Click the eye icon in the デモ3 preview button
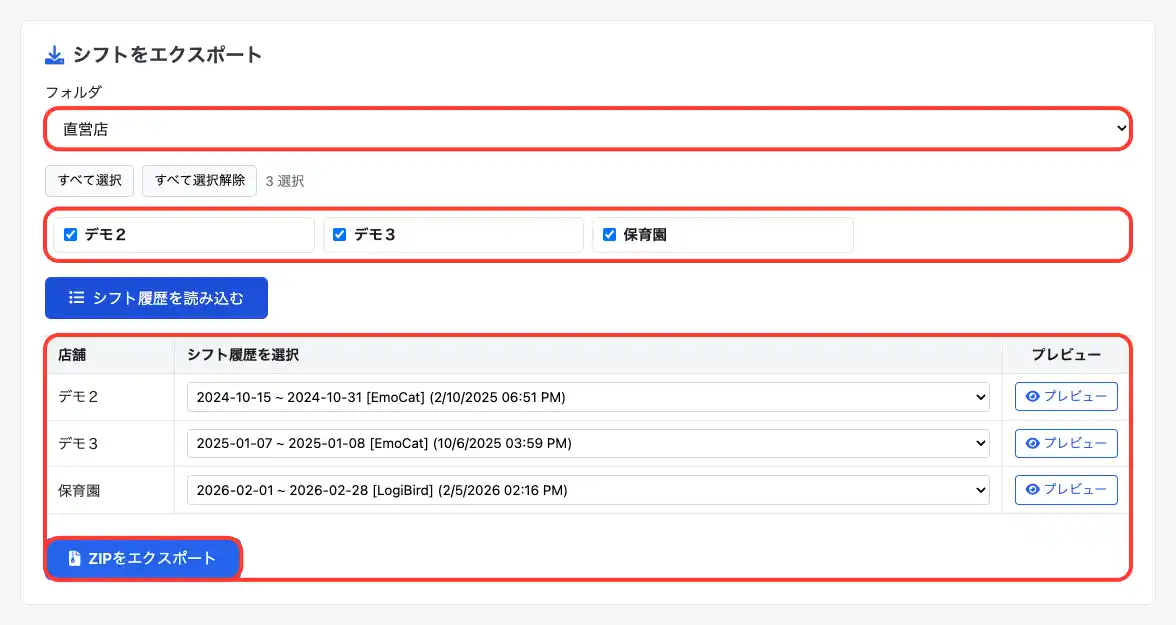1176x625 pixels. tap(1033, 443)
